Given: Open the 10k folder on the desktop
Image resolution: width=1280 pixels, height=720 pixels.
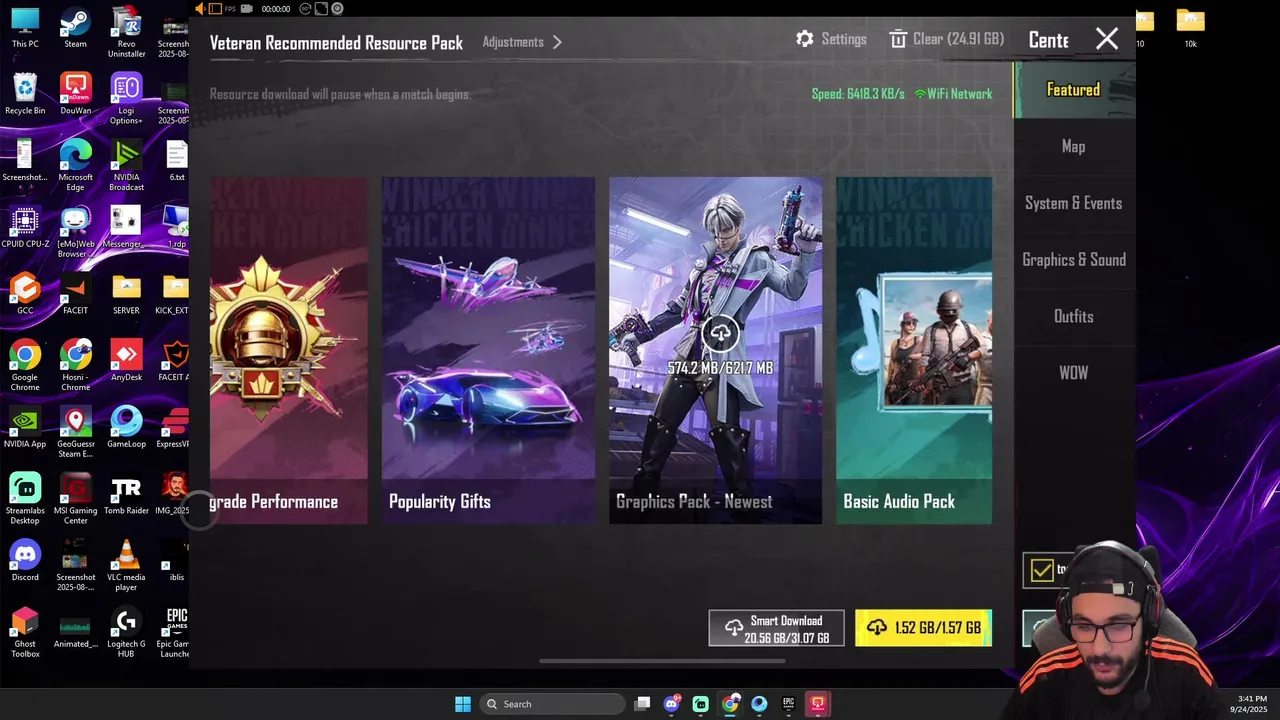Looking at the screenshot, I should pyautogui.click(x=1190, y=28).
